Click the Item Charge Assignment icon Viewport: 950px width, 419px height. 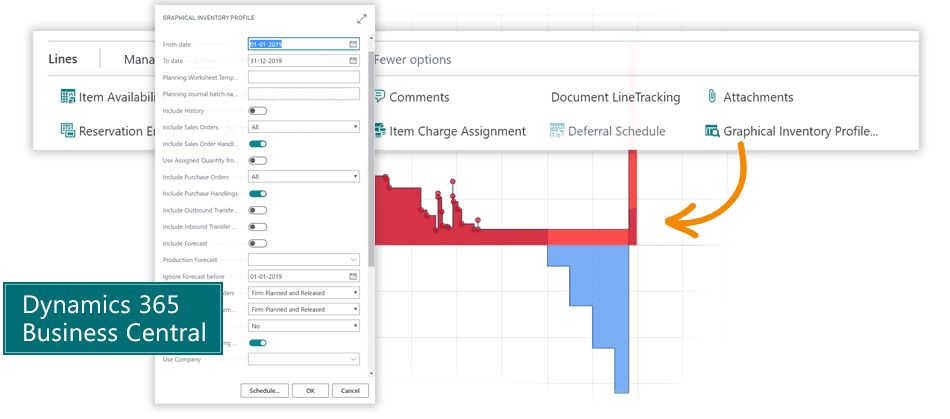[x=379, y=131]
